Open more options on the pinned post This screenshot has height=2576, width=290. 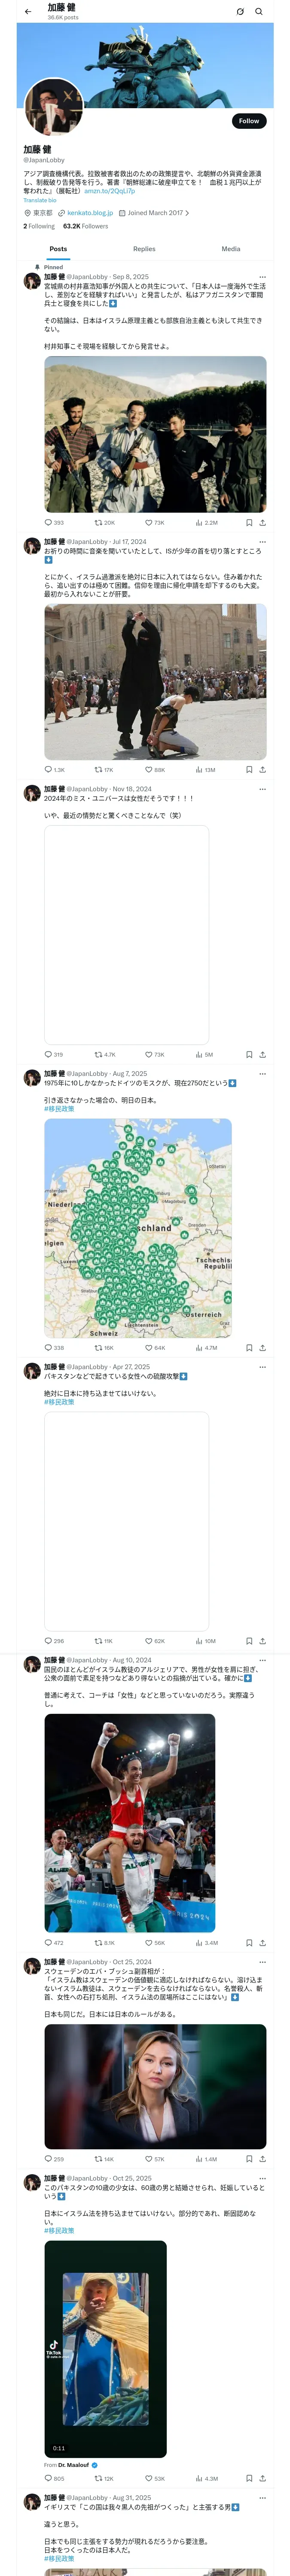point(262,277)
